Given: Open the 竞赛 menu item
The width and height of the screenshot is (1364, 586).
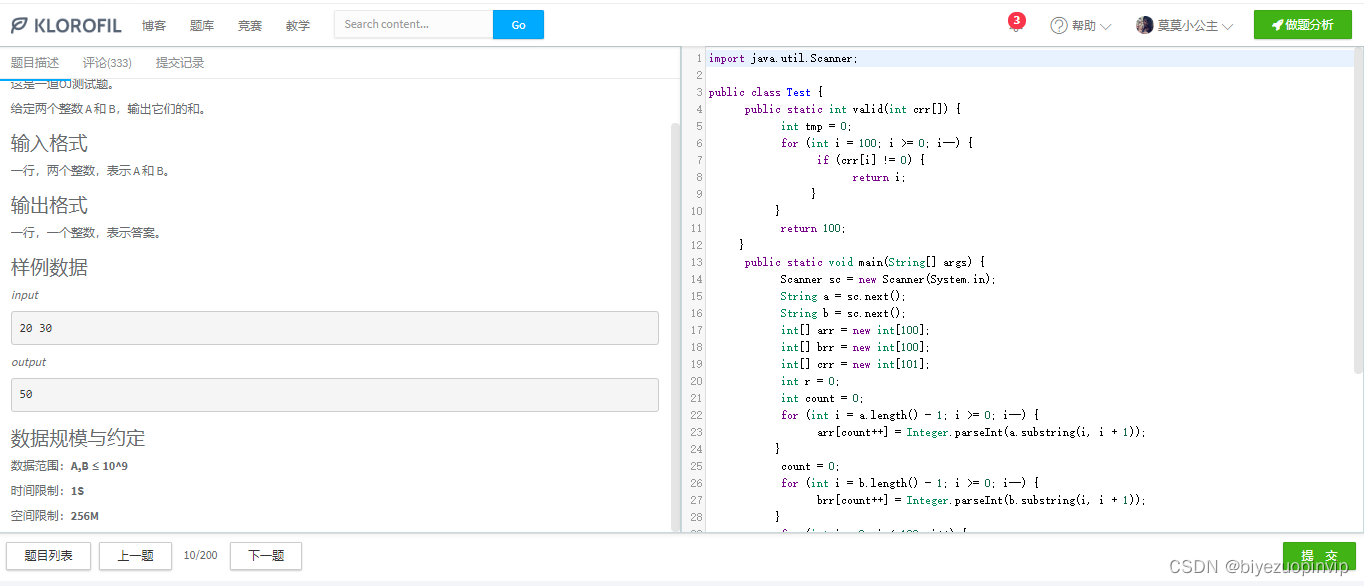Looking at the screenshot, I should (x=250, y=26).
